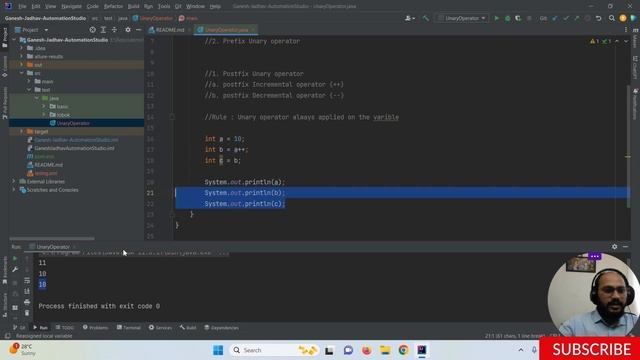Expand the target folder
The width and height of the screenshot is (640, 360).
coord(22,131)
